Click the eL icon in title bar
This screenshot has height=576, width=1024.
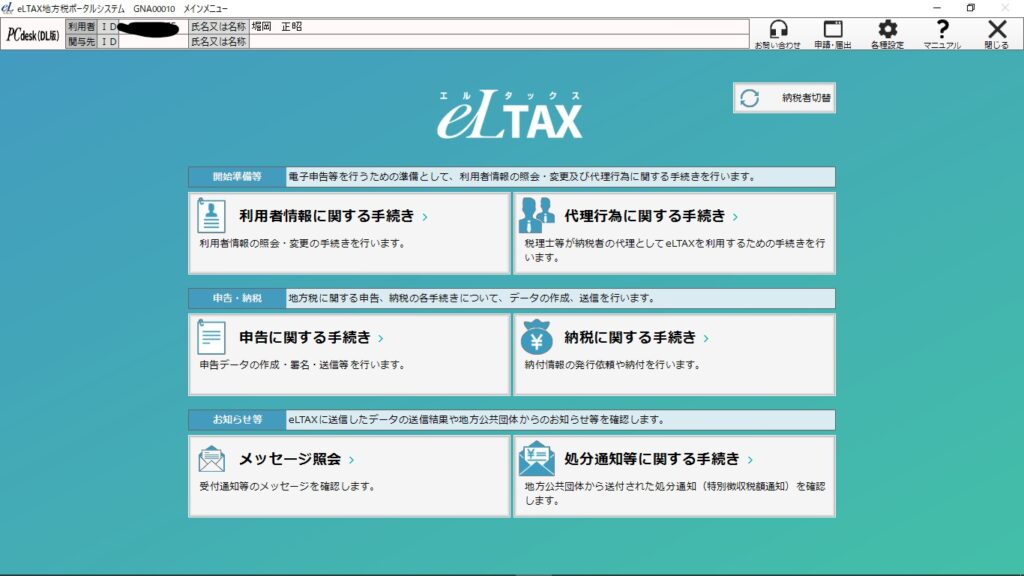(x=10, y=6)
